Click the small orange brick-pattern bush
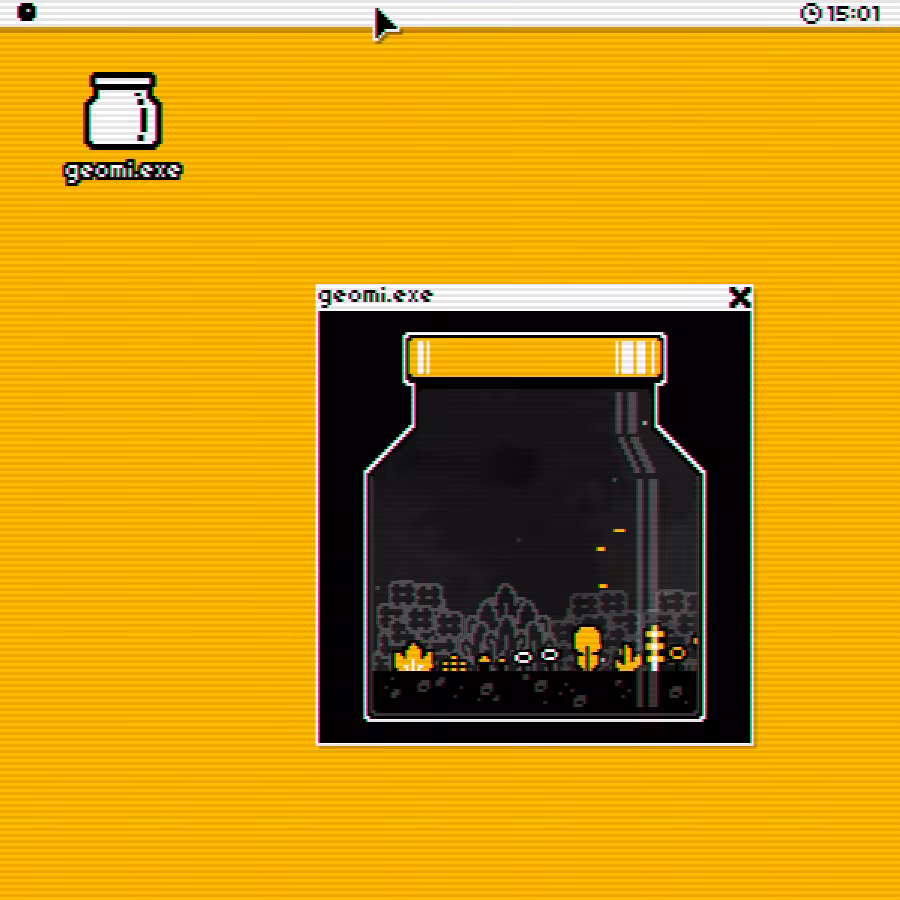The width and height of the screenshot is (900, 900). (x=455, y=664)
